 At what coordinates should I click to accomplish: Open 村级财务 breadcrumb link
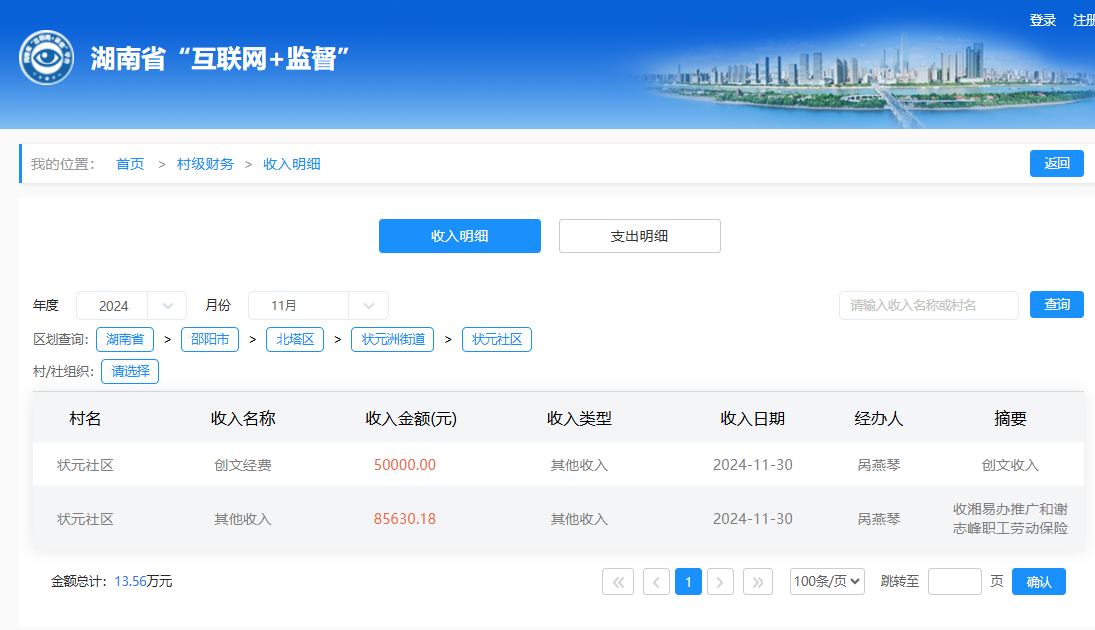(205, 164)
